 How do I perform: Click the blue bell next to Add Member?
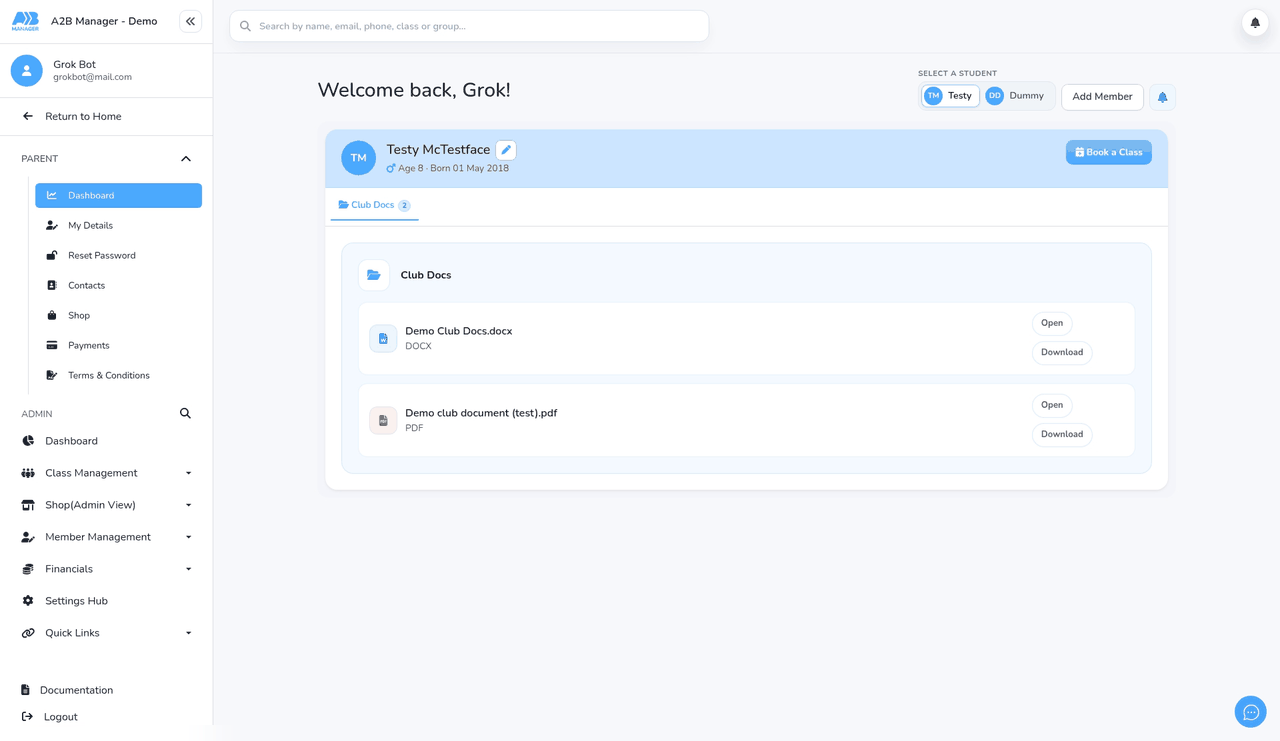click(x=1162, y=97)
